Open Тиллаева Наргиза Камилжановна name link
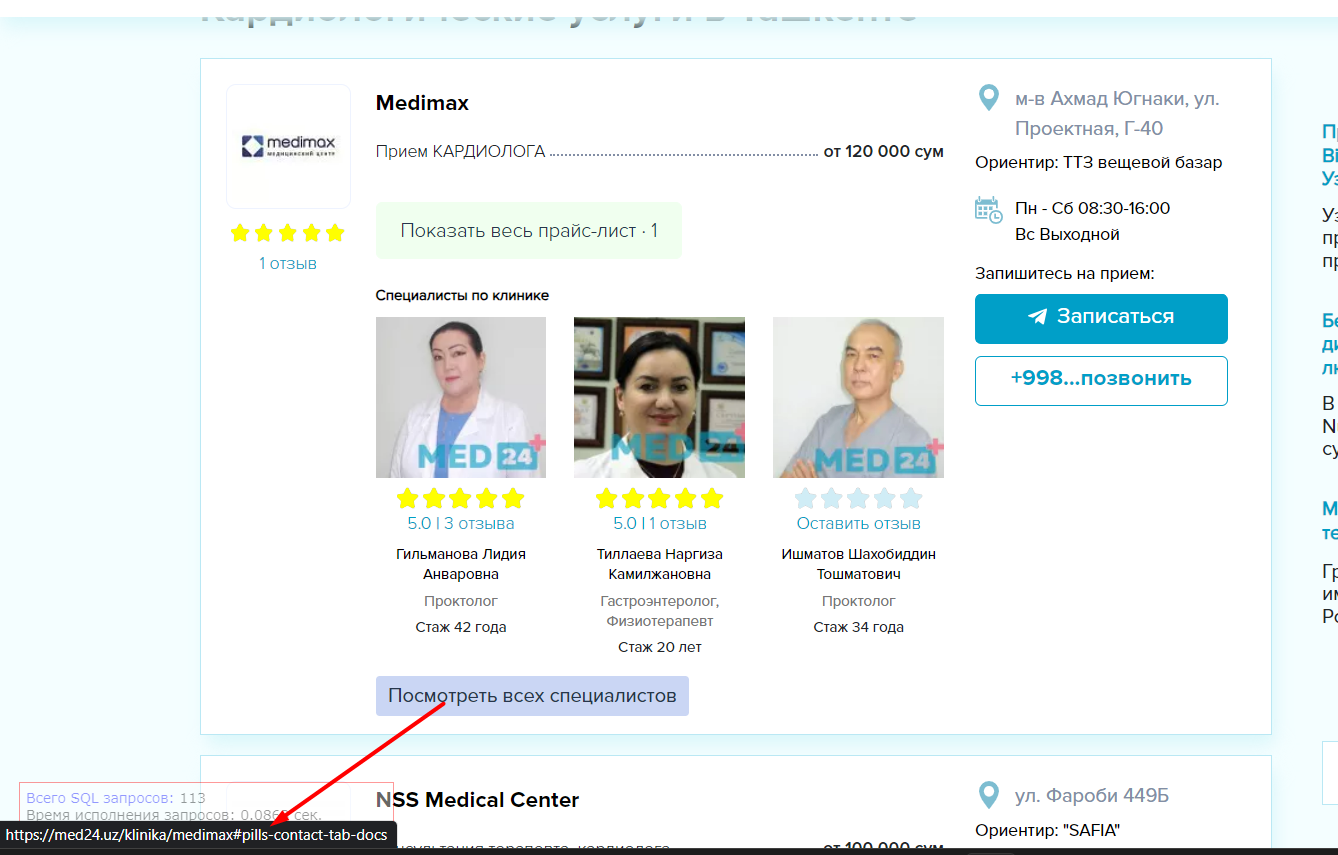Viewport: 1338px width, 855px height. pos(660,564)
